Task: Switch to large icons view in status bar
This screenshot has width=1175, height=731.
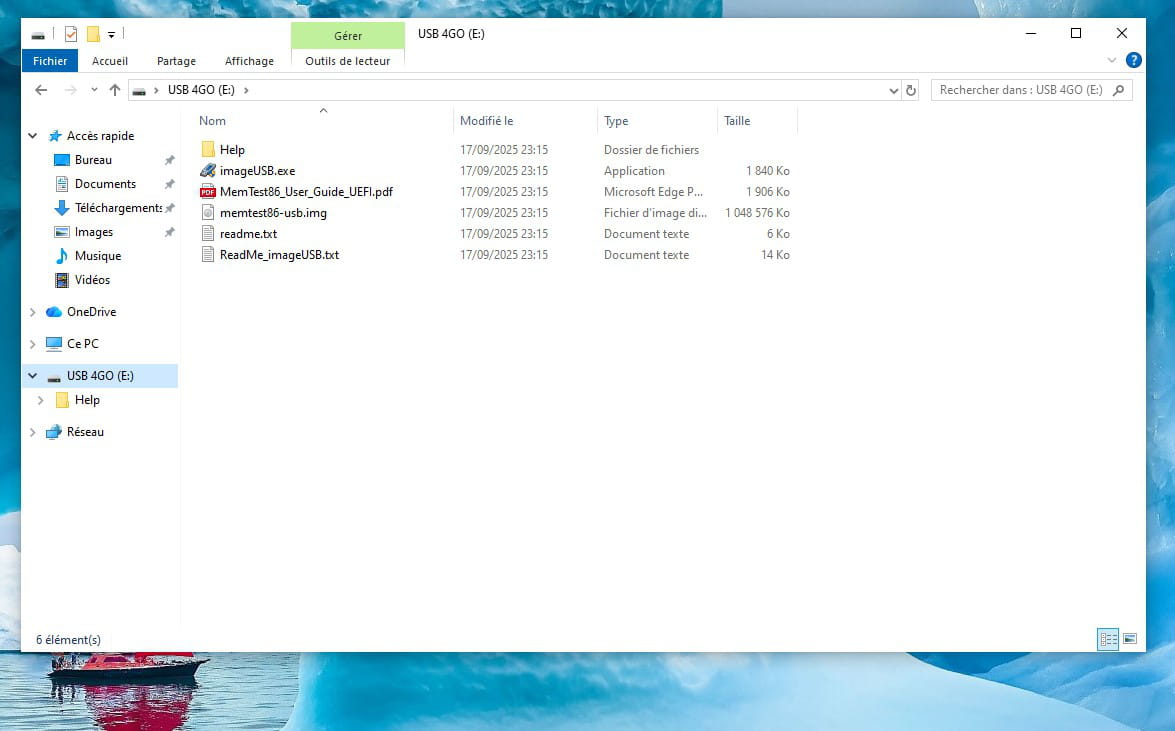Action: click(x=1130, y=639)
